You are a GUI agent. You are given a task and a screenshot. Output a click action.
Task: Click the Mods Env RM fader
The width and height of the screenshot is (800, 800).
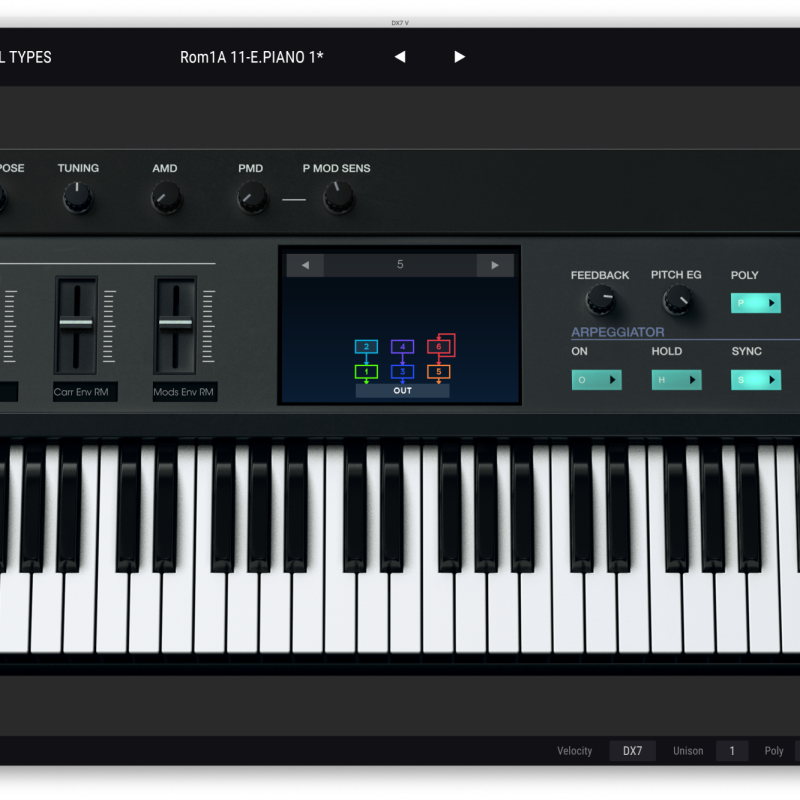(x=176, y=323)
